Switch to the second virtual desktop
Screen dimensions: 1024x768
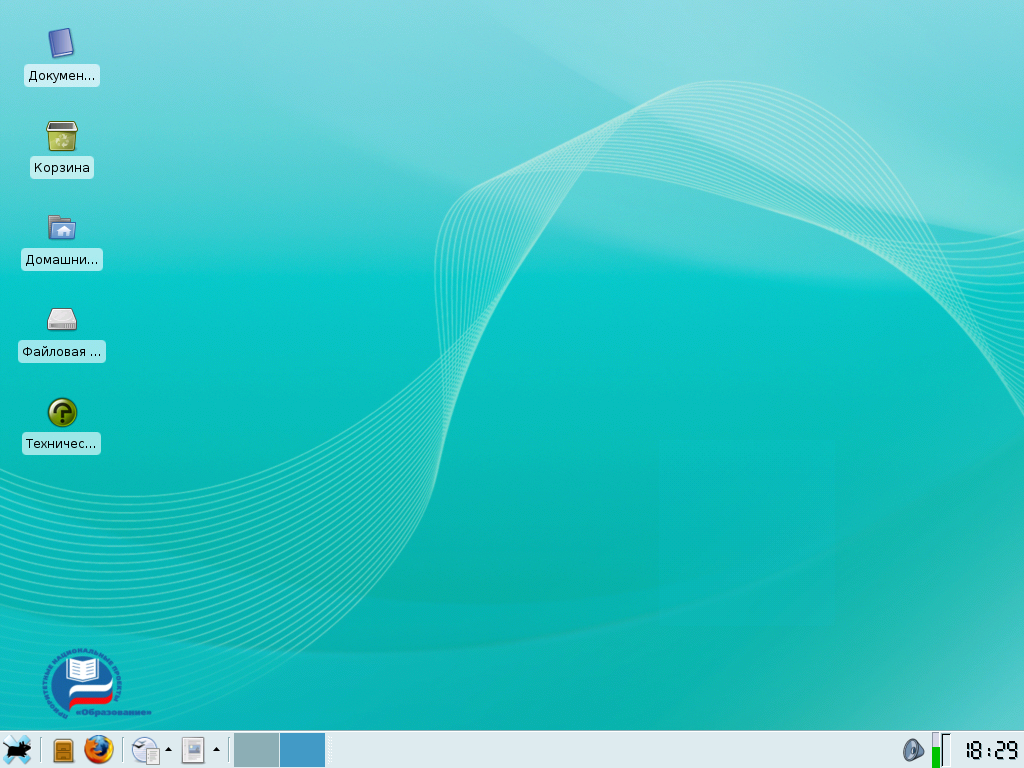(301, 749)
